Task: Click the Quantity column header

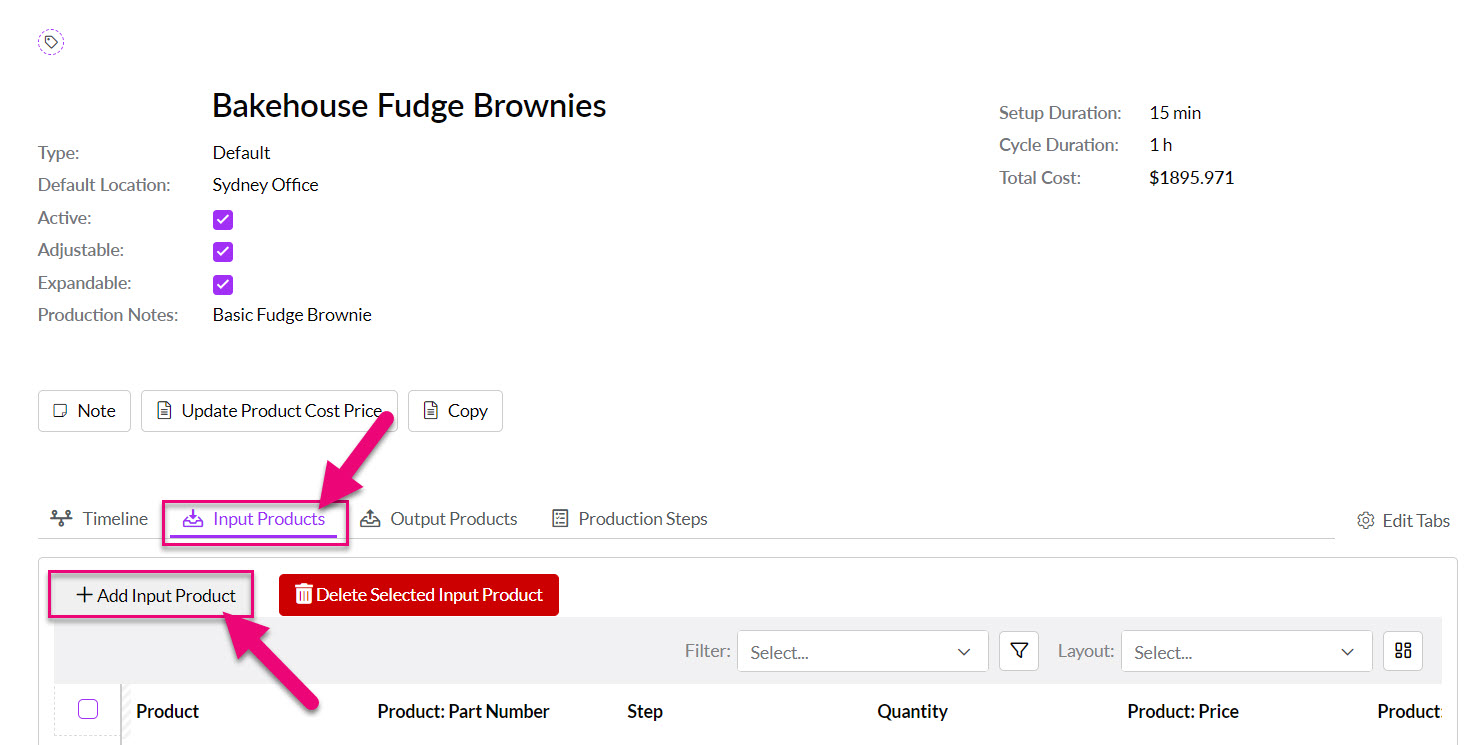Action: click(913, 711)
